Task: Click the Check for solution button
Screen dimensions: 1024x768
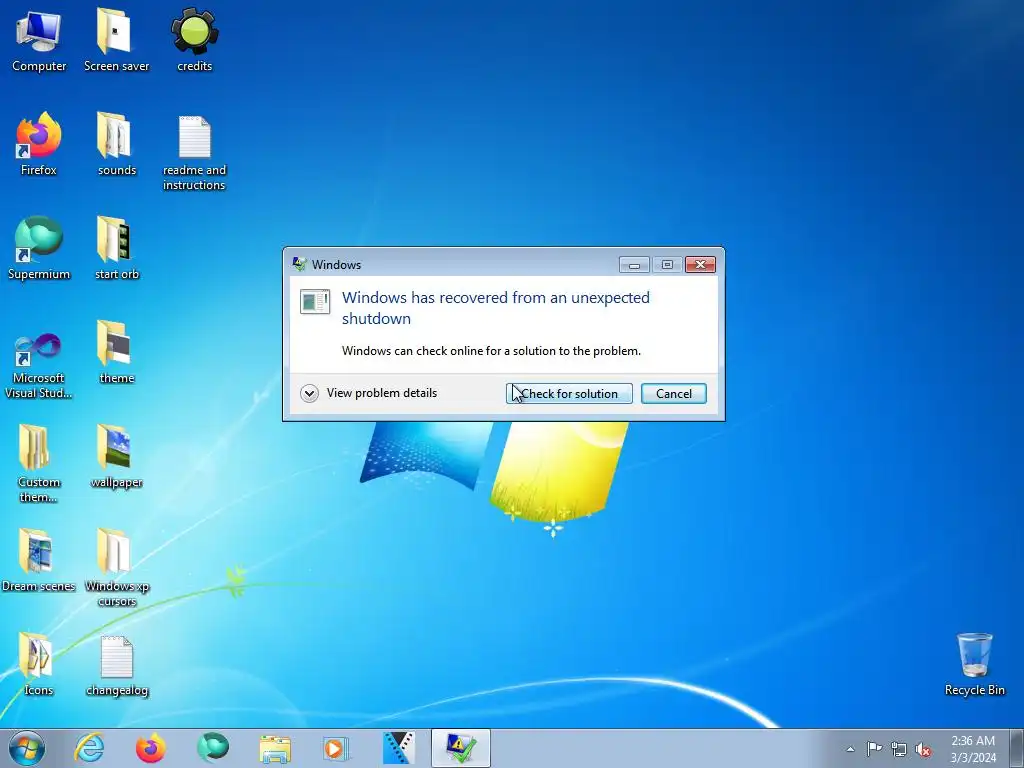Action: click(569, 394)
